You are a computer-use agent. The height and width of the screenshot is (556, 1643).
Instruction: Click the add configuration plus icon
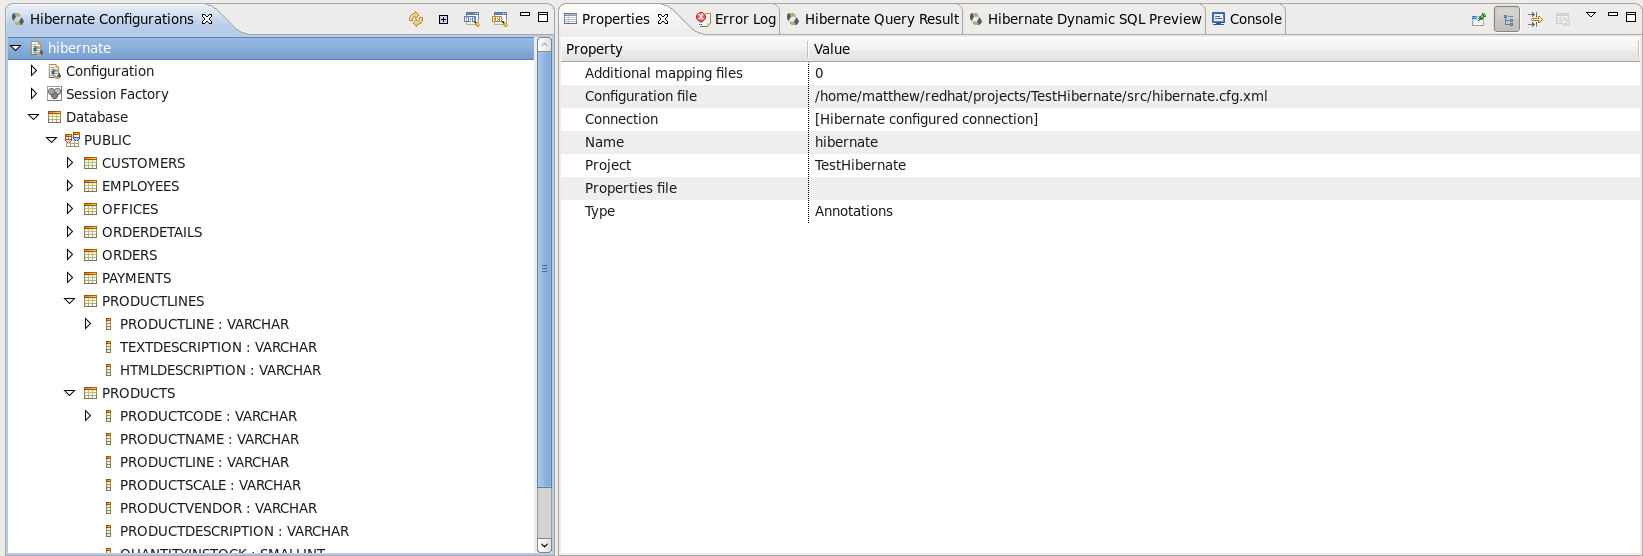(443, 19)
